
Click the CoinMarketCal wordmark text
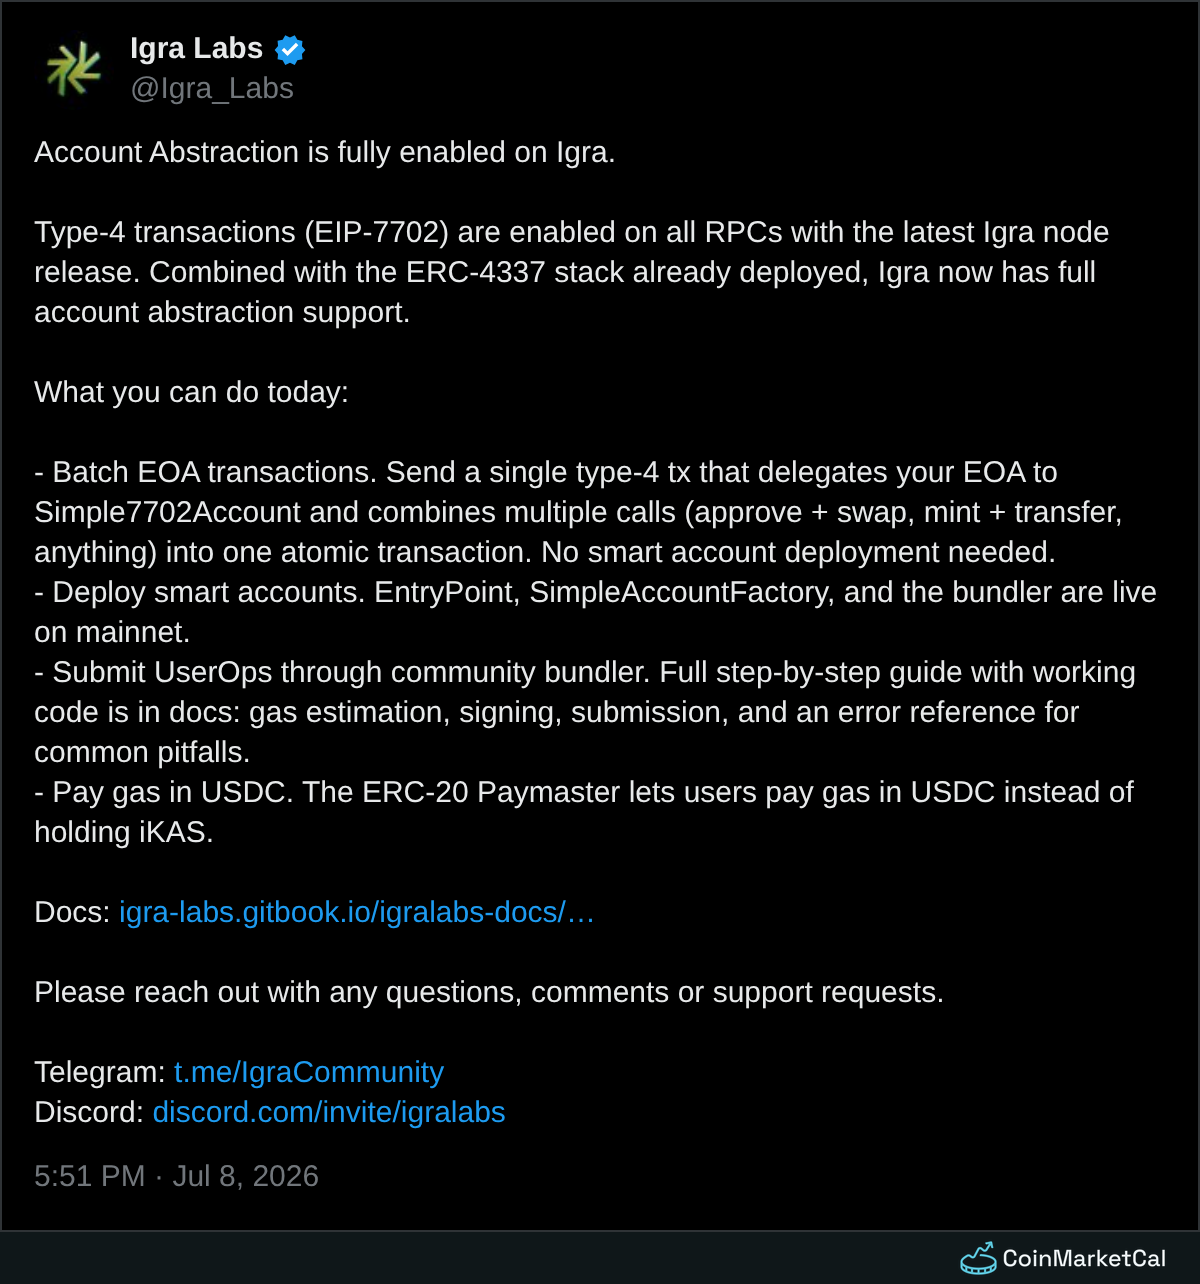point(1084,1259)
